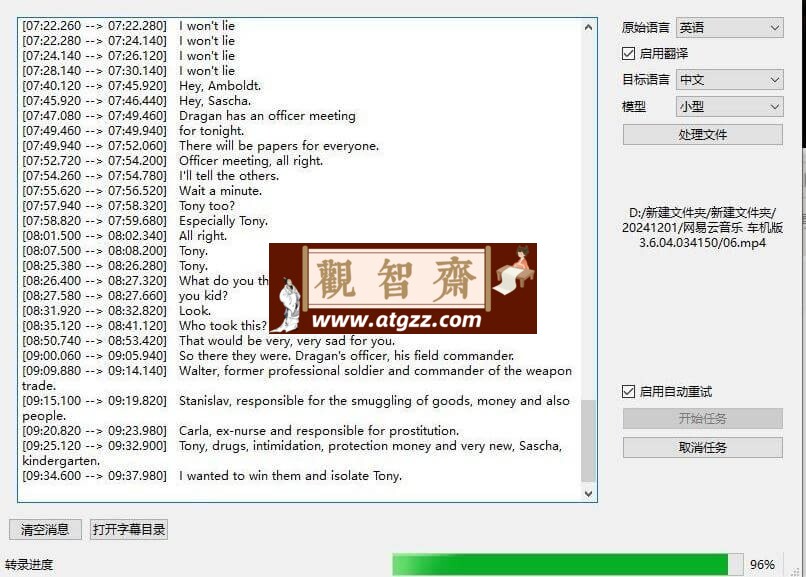Click the timestamp [08:07.500 --> 08:08.200]
Viewport: 806px width, 577px height.
point(95,251)
